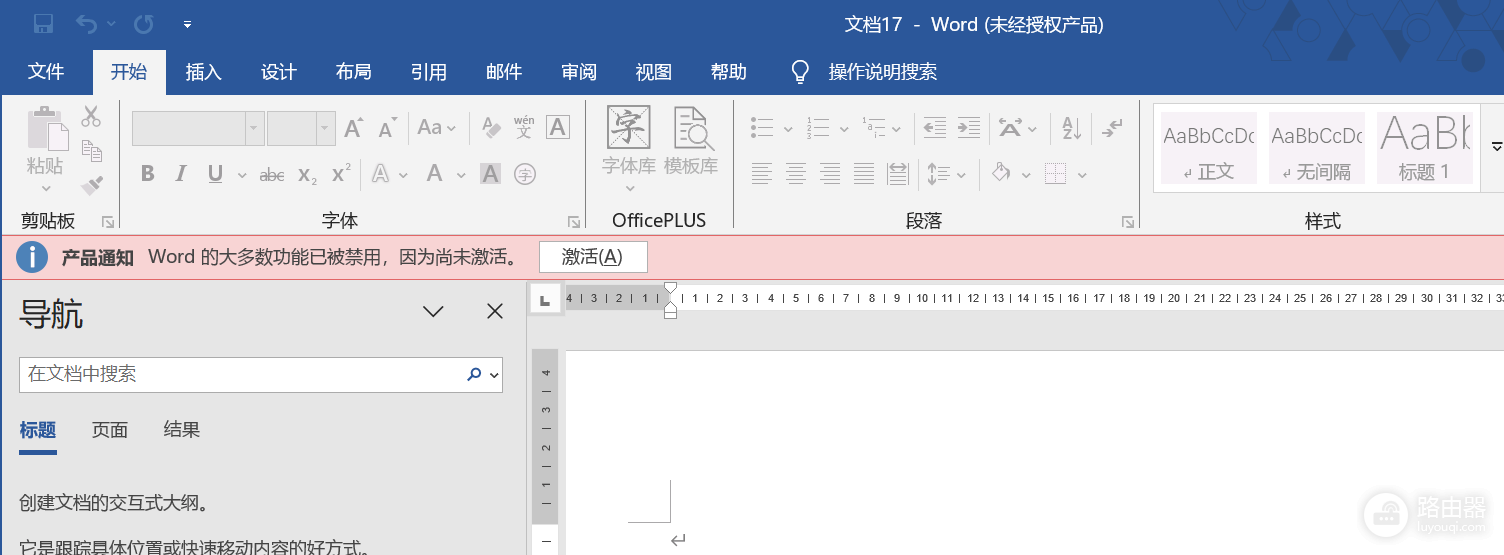Toggle superscript formatting
This screenshot has height=555, width=1504.
pyautogui.click(x=341, y=174)
